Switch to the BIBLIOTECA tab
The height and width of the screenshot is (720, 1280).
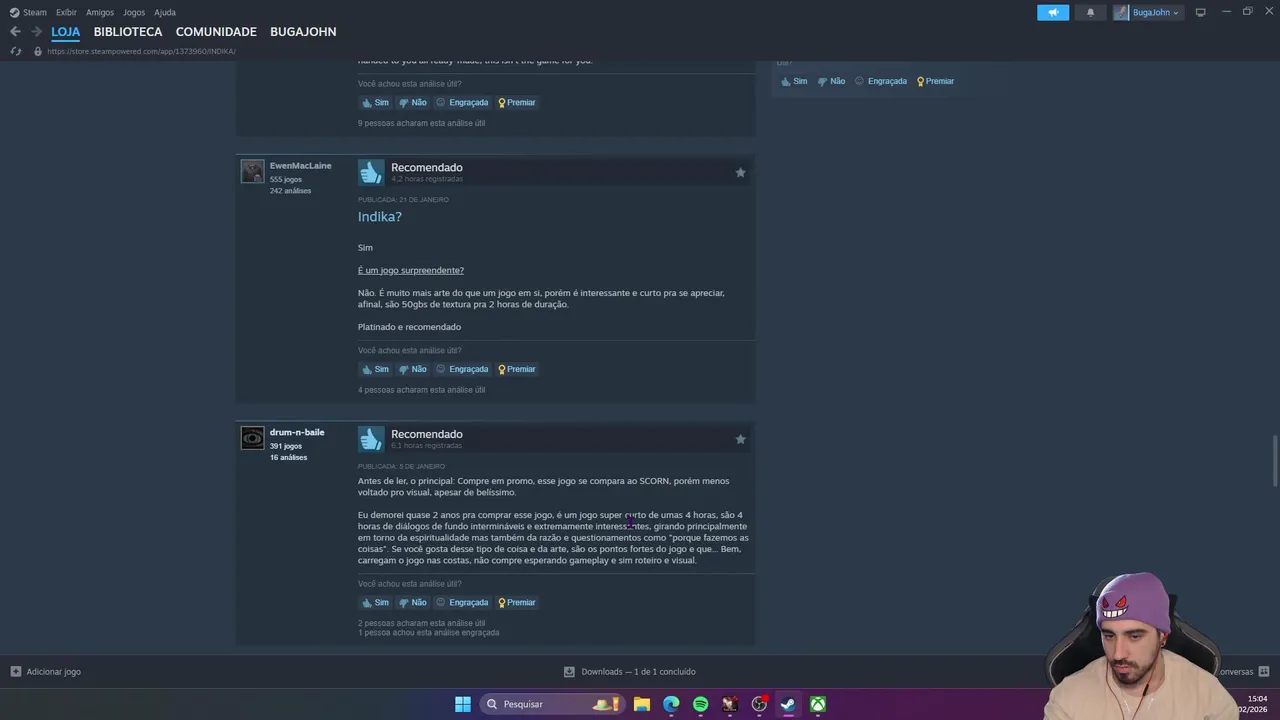pos(128,32)
